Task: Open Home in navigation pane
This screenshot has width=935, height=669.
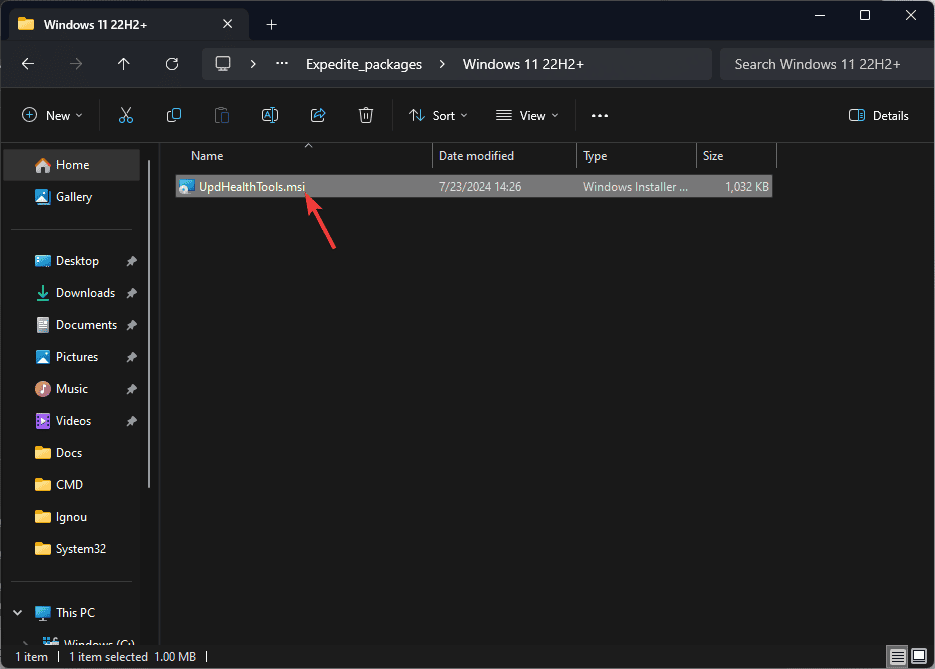Action: click(72, 165)
